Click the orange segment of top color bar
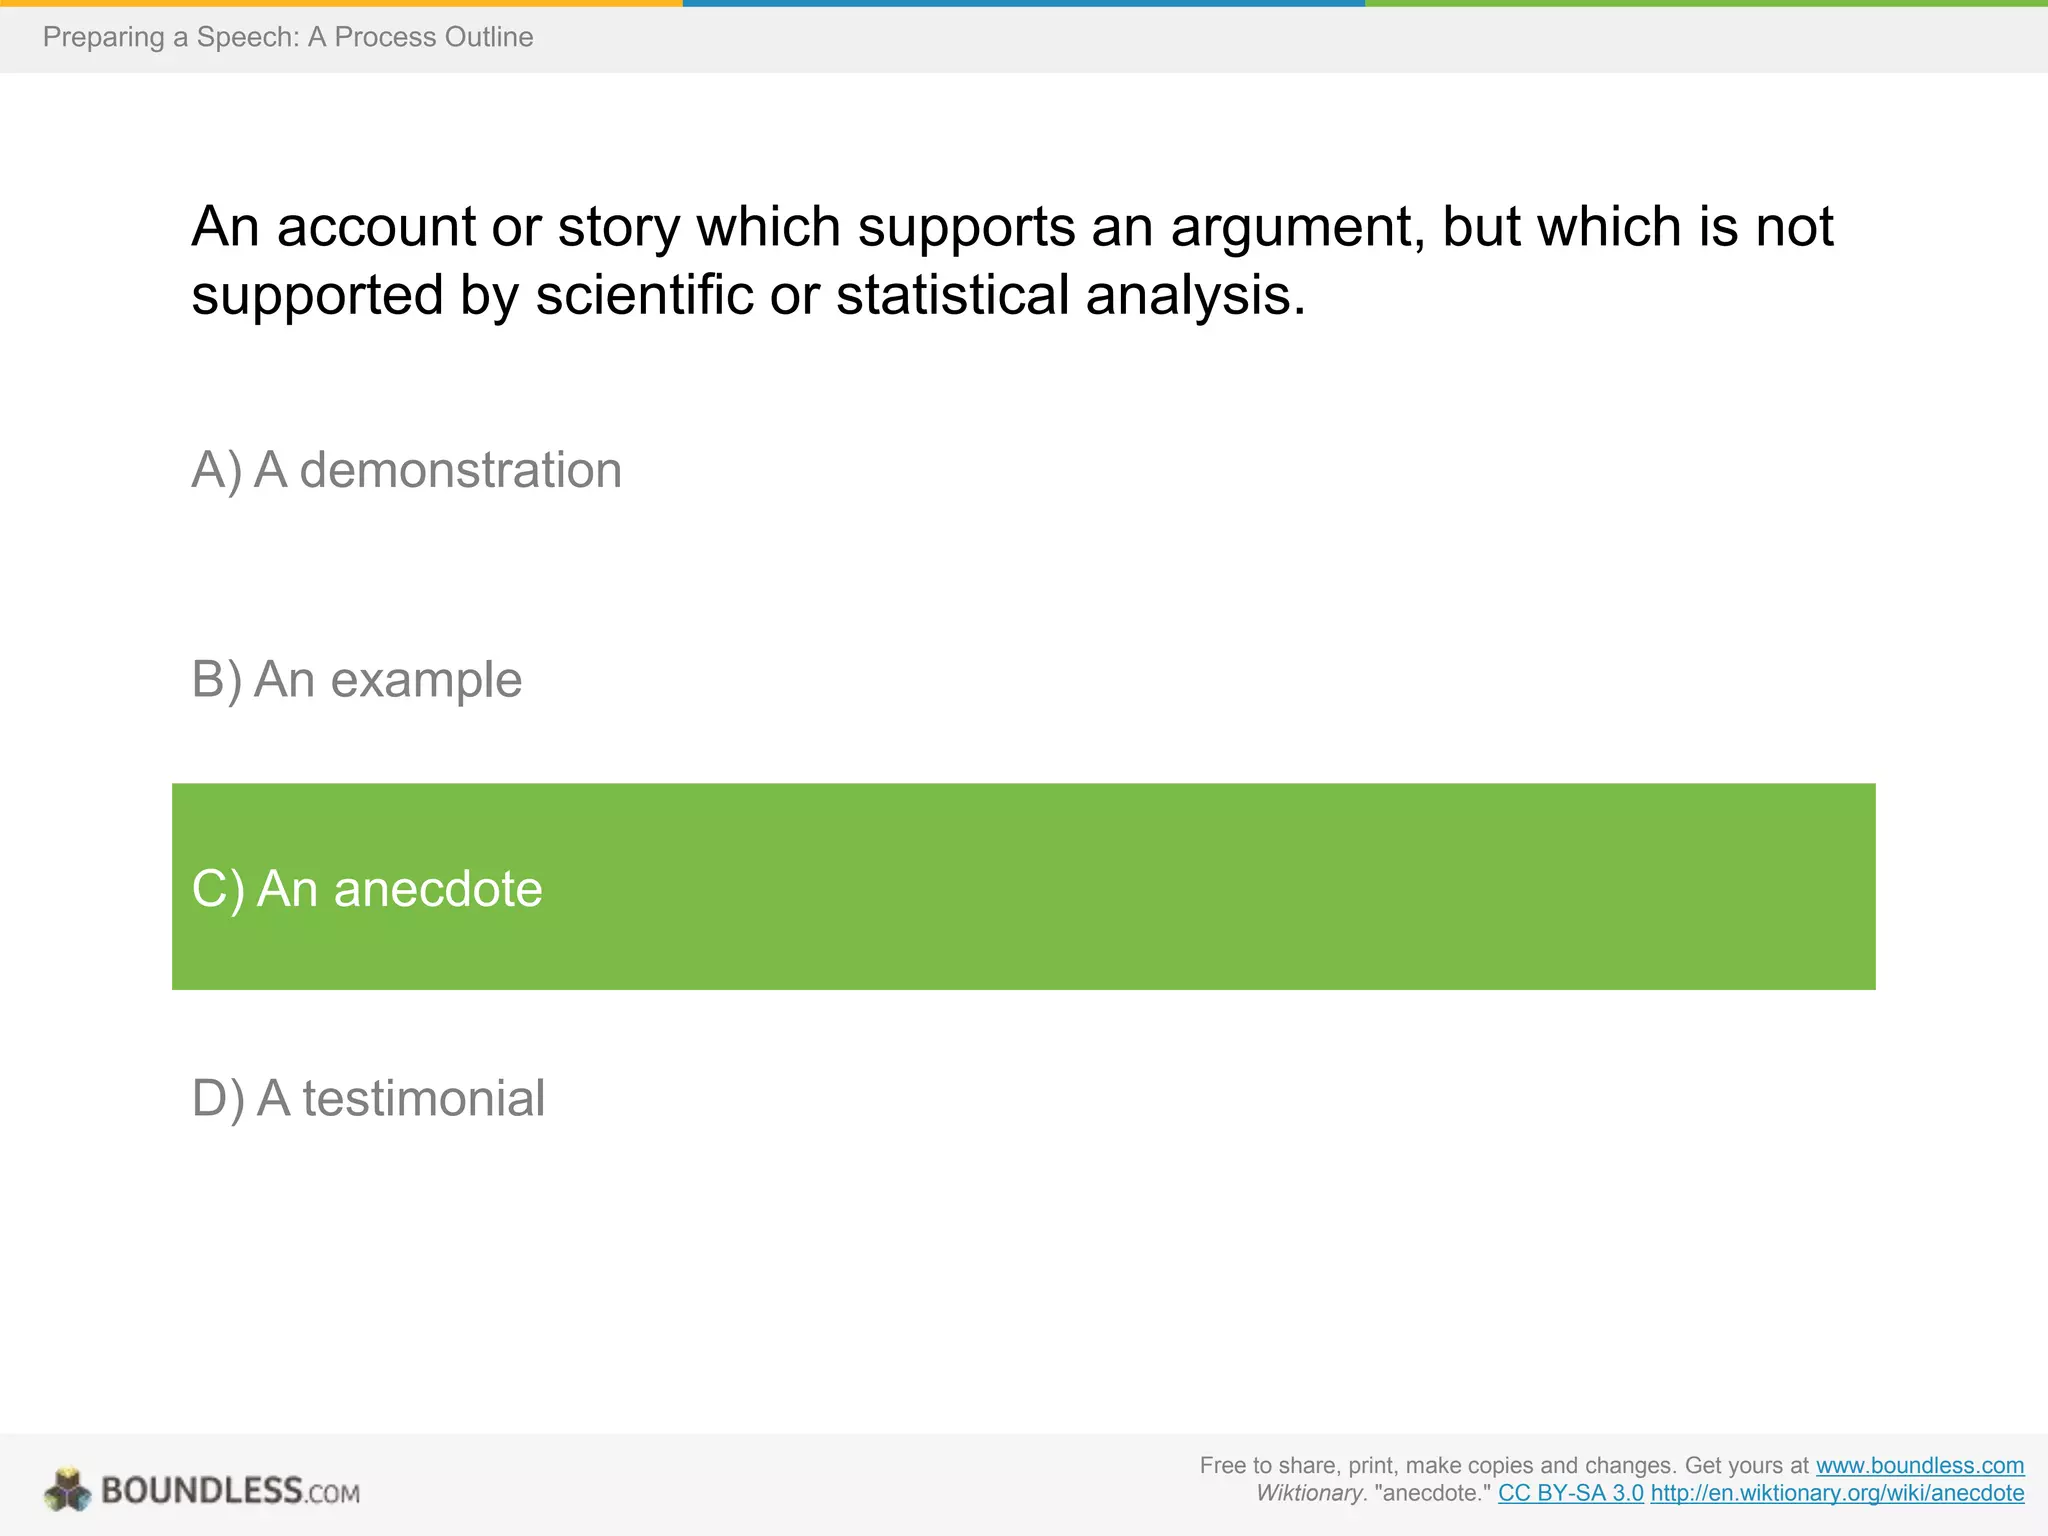Screen dimensions: 2048x1536 340,3
